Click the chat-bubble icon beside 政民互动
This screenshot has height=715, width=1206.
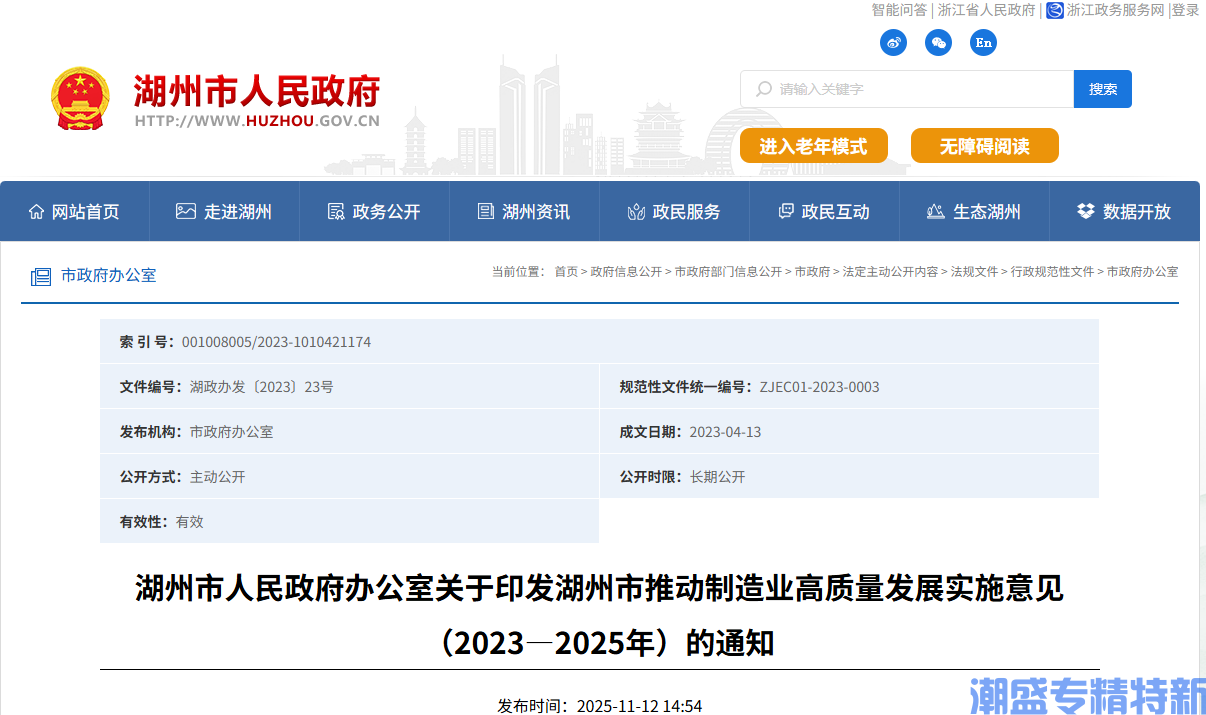(x=785, y=211)
